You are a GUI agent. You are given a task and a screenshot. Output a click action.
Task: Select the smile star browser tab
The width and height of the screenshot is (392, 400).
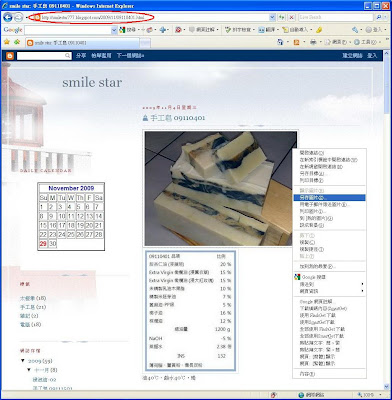pos(82,43)
